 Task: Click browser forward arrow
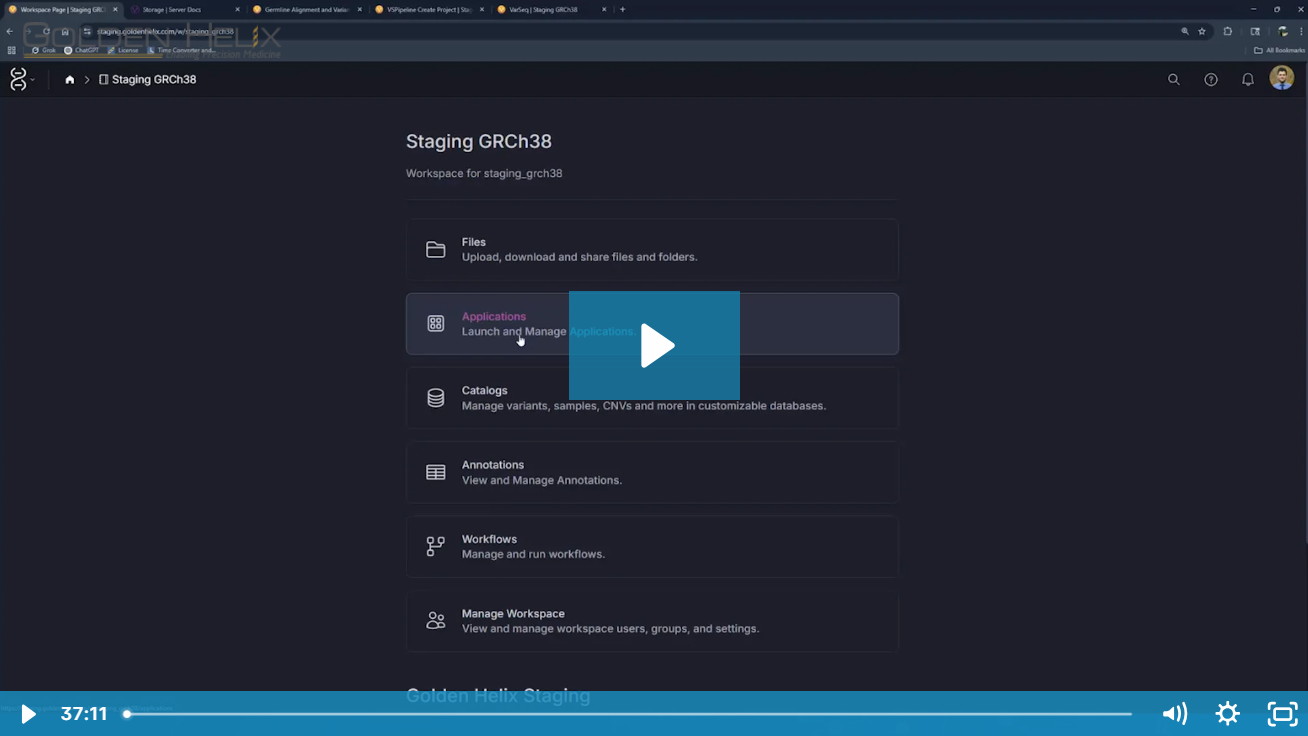(28, 31)
